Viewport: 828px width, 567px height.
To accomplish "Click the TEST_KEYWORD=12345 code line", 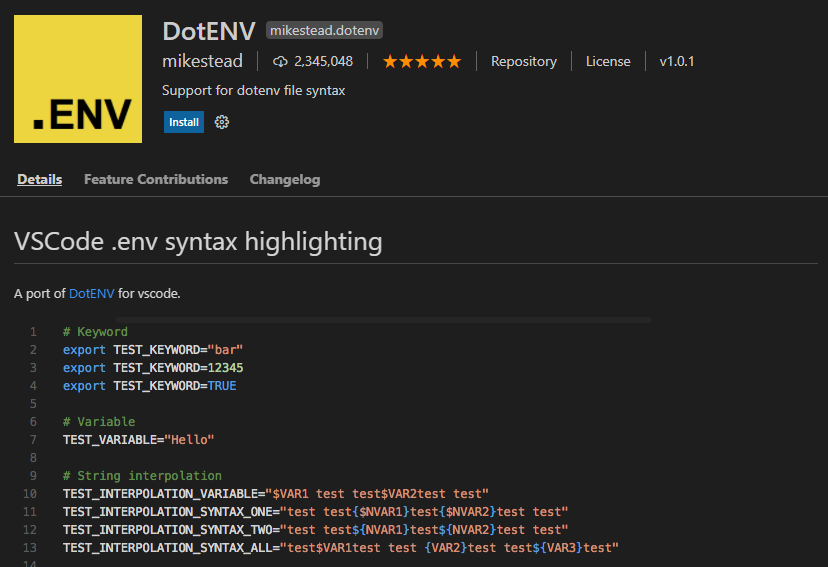I will tap(153, 368).
